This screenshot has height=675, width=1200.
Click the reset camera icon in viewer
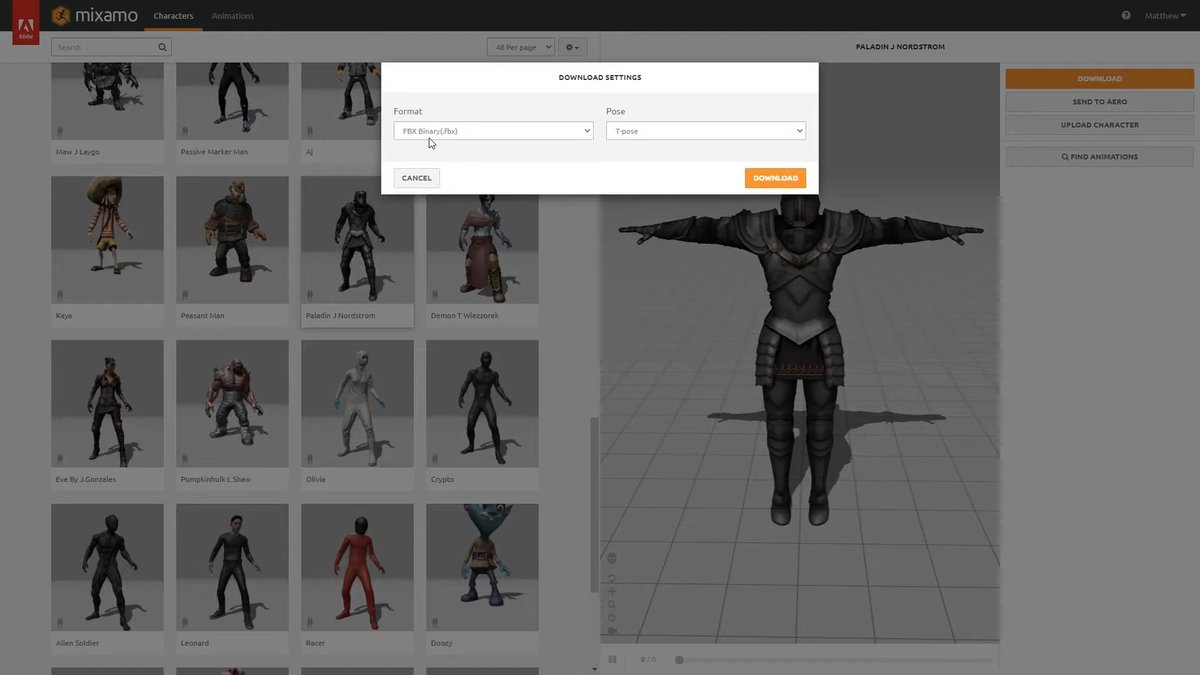[612, 617]
